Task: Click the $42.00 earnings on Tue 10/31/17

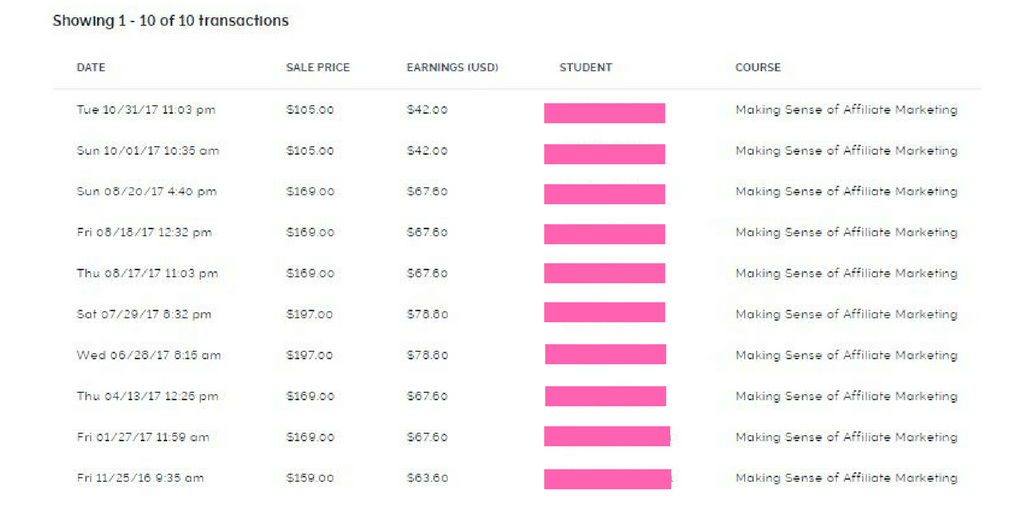Action: click(x=427, y=110)
